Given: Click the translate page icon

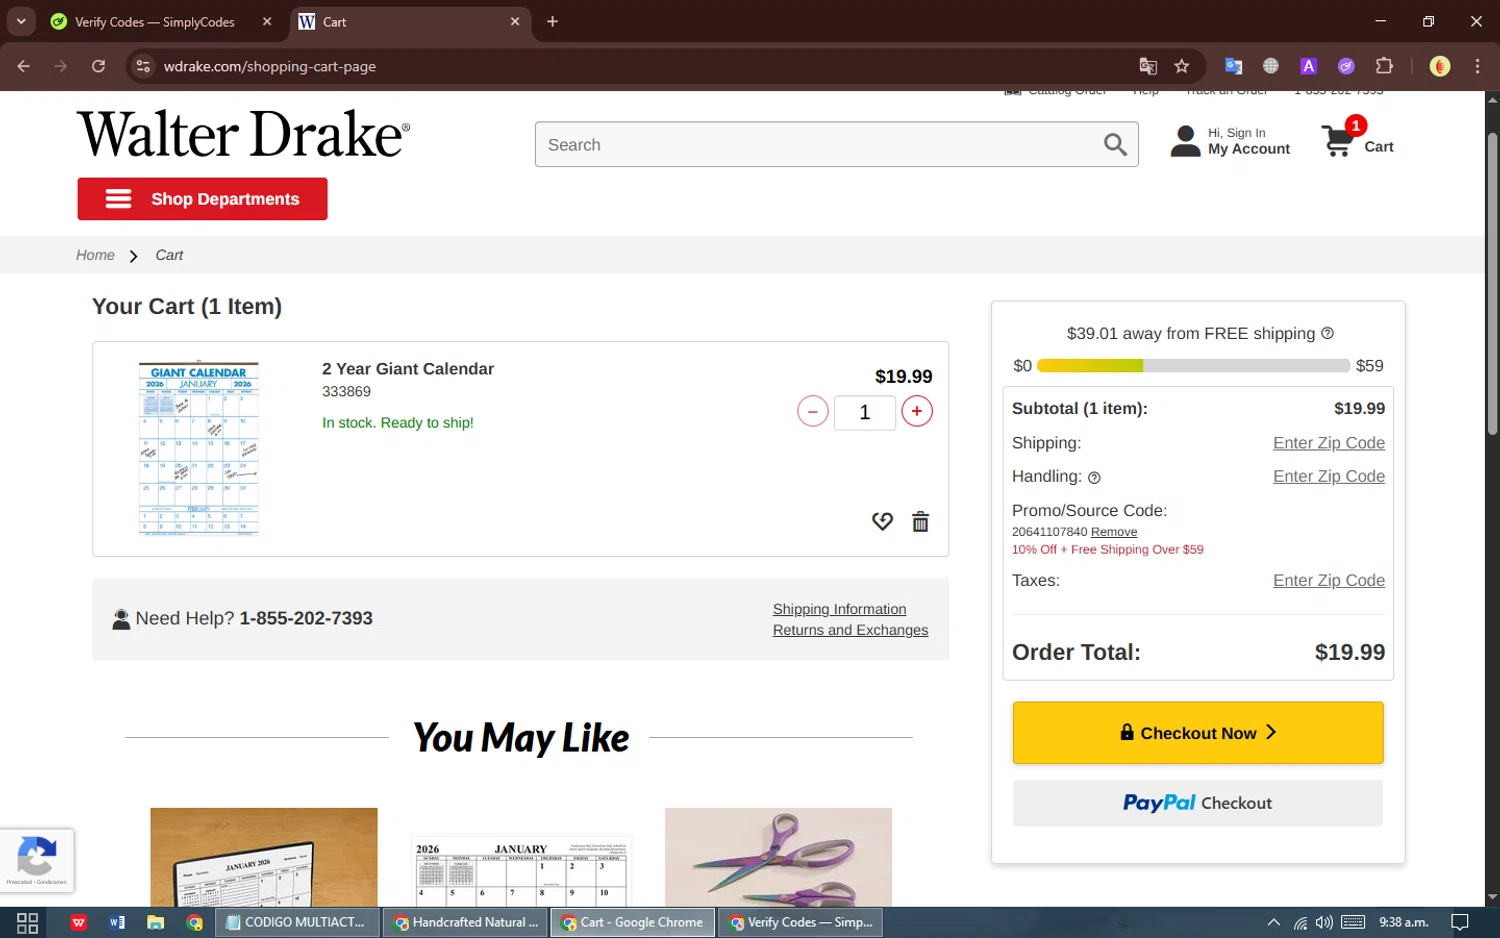Looking at the screenshot, I should click(x=1148, y=66).
